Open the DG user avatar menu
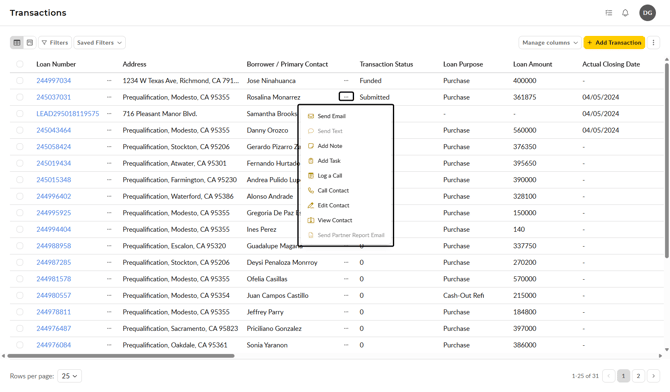 (x=647, y=13)
